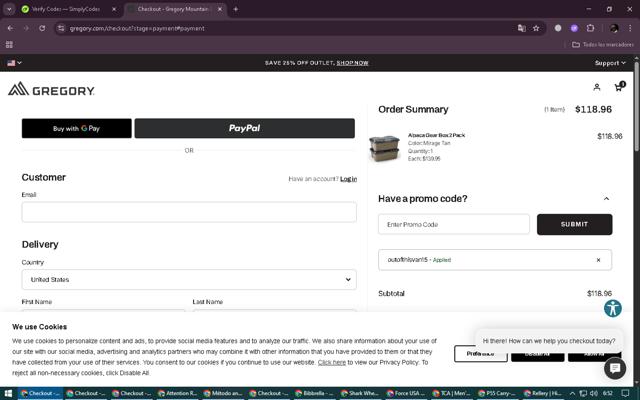Expand the Support menu
Image resolution: width=640 pixels, height=400 pixels.
pos(610,63)
